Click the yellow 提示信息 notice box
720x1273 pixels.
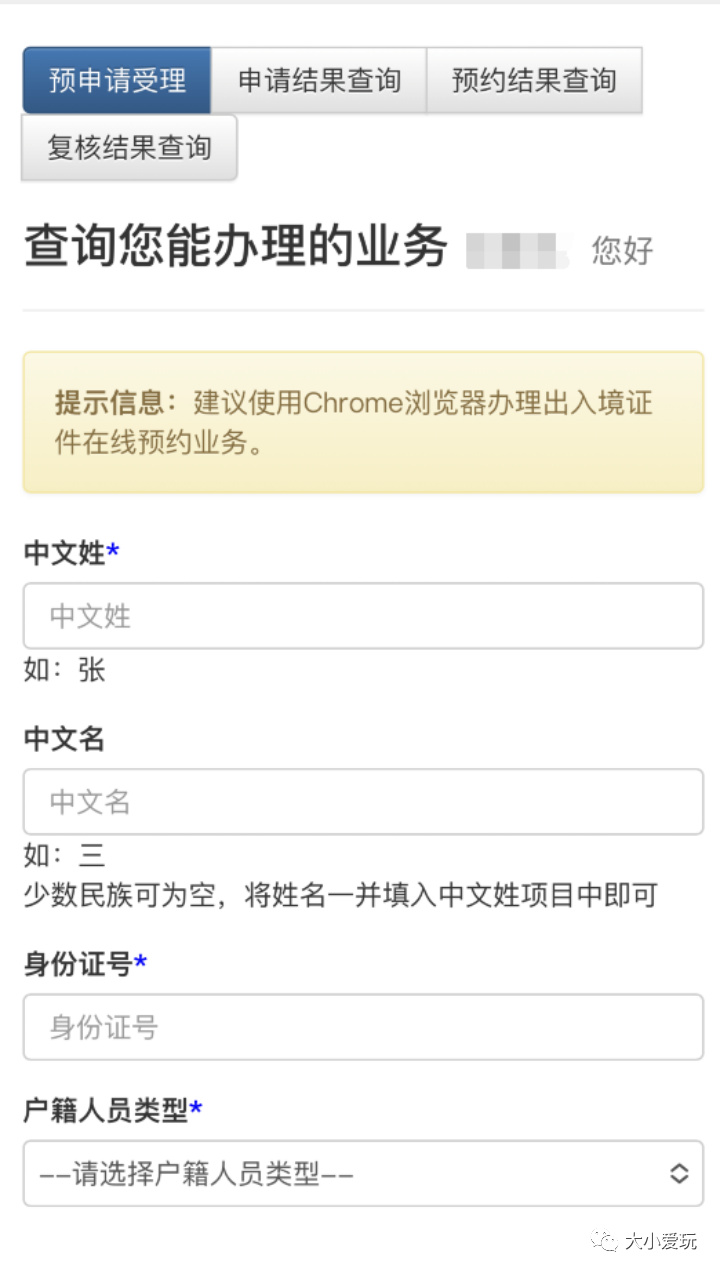coord(360,421)
